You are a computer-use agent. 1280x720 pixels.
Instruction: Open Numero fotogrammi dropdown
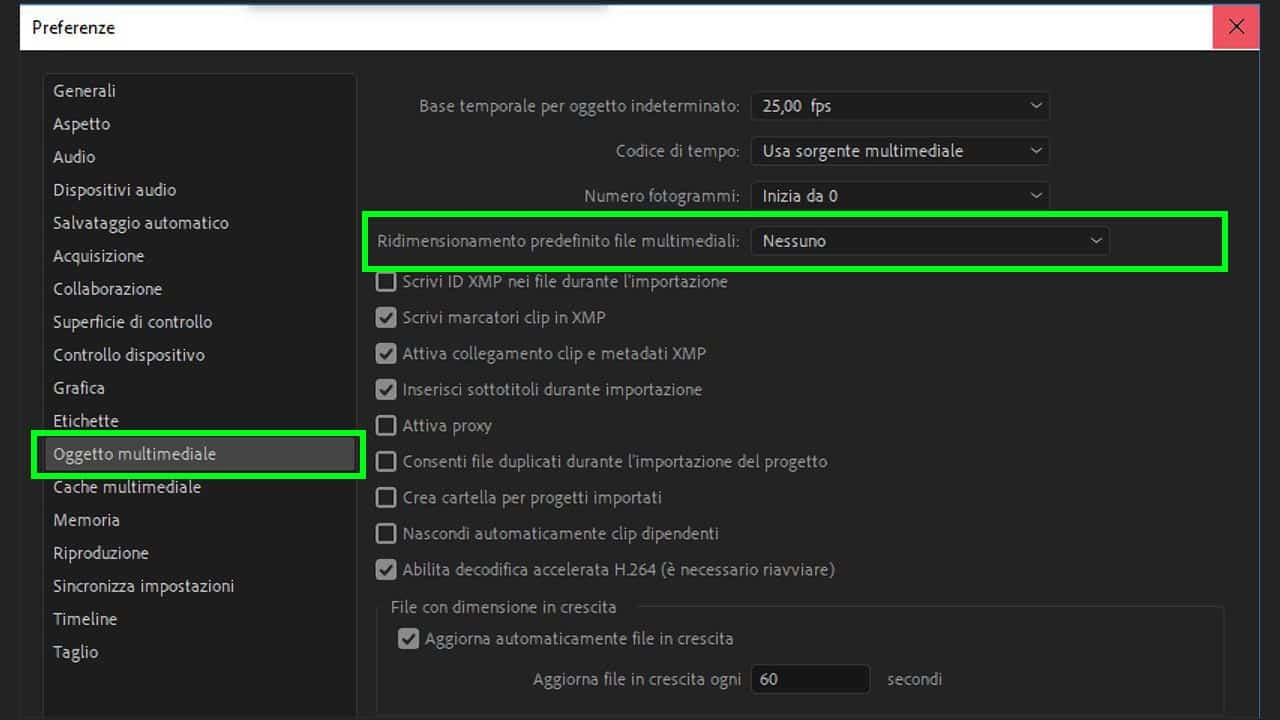(899, 196)
